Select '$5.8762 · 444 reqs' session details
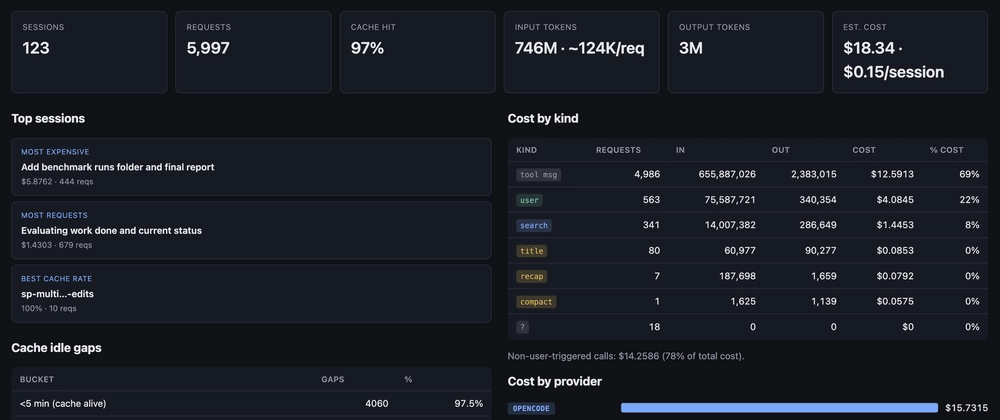Screen dimensions: 1000x420 (x=57, y=182)
